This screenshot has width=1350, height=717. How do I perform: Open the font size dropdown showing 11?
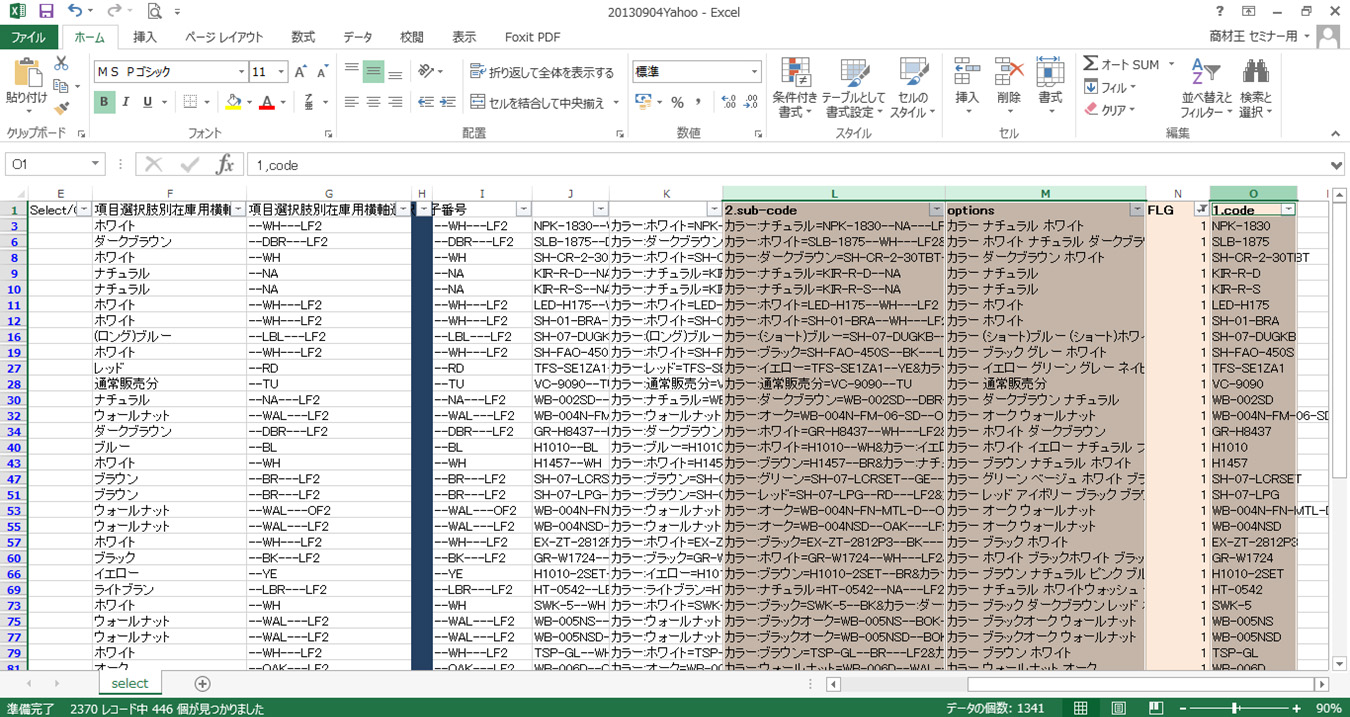point(281,72)
